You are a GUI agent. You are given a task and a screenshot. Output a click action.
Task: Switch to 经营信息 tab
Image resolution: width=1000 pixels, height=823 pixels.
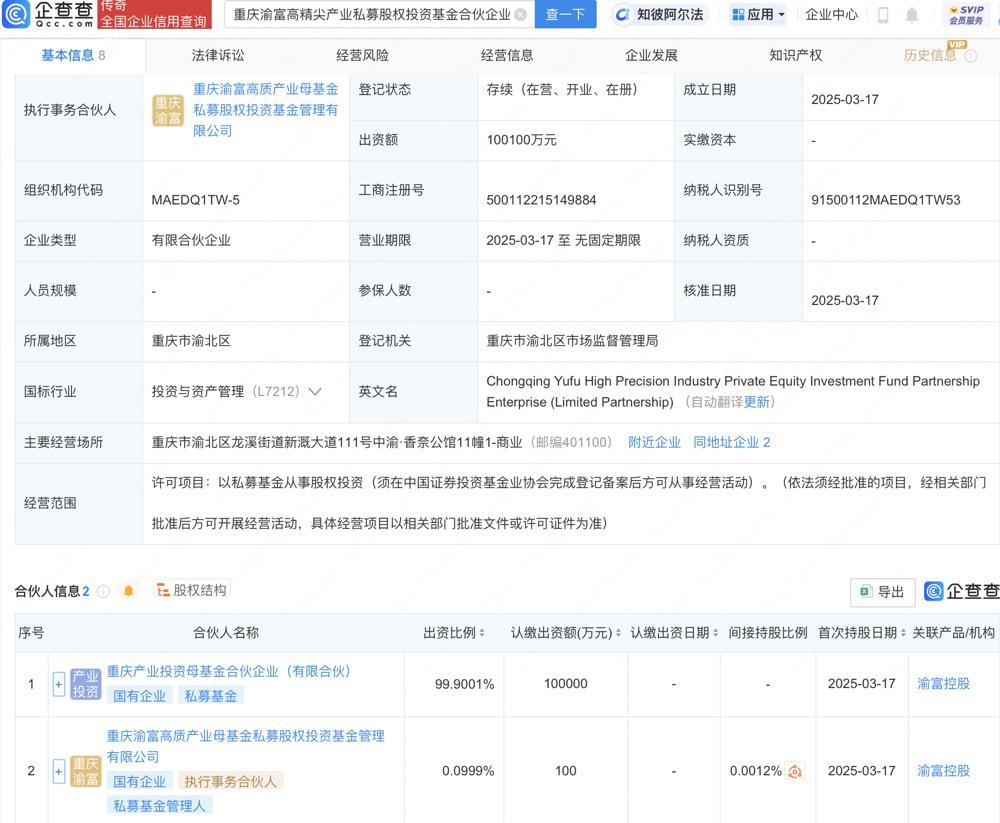[x=507, y=56]
